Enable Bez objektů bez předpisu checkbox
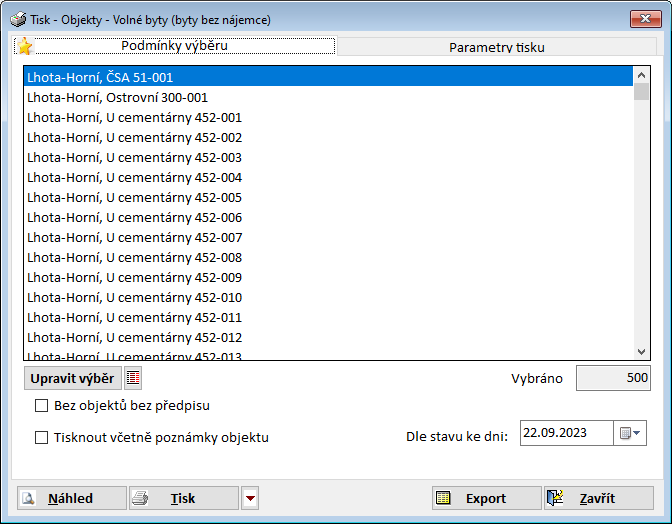This screenshot has height=524, width=672. (41, 406)
